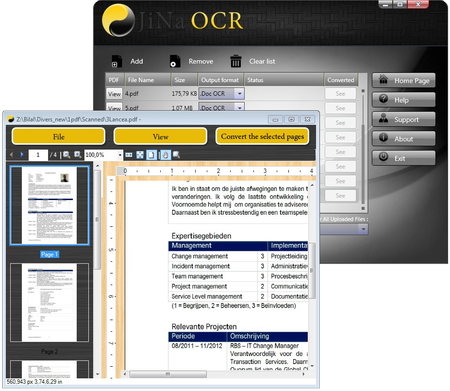Click the zoom out magnifier icon
The width and height of the screenshot is (450, 391).
click(67, 155)
